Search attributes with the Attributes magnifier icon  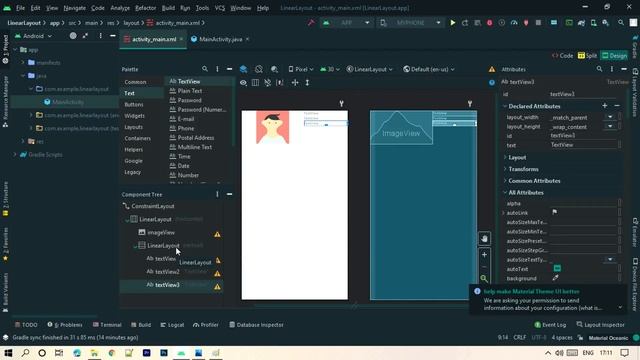(x=599, y=69)
